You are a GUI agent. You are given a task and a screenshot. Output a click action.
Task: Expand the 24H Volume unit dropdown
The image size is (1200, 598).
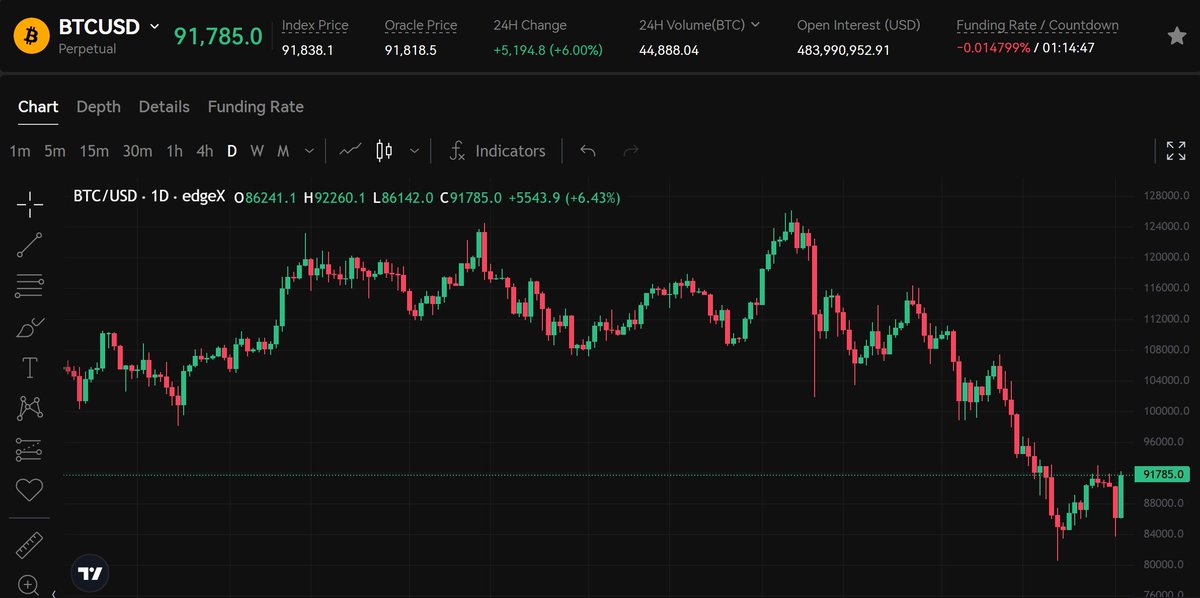(755, 25)
